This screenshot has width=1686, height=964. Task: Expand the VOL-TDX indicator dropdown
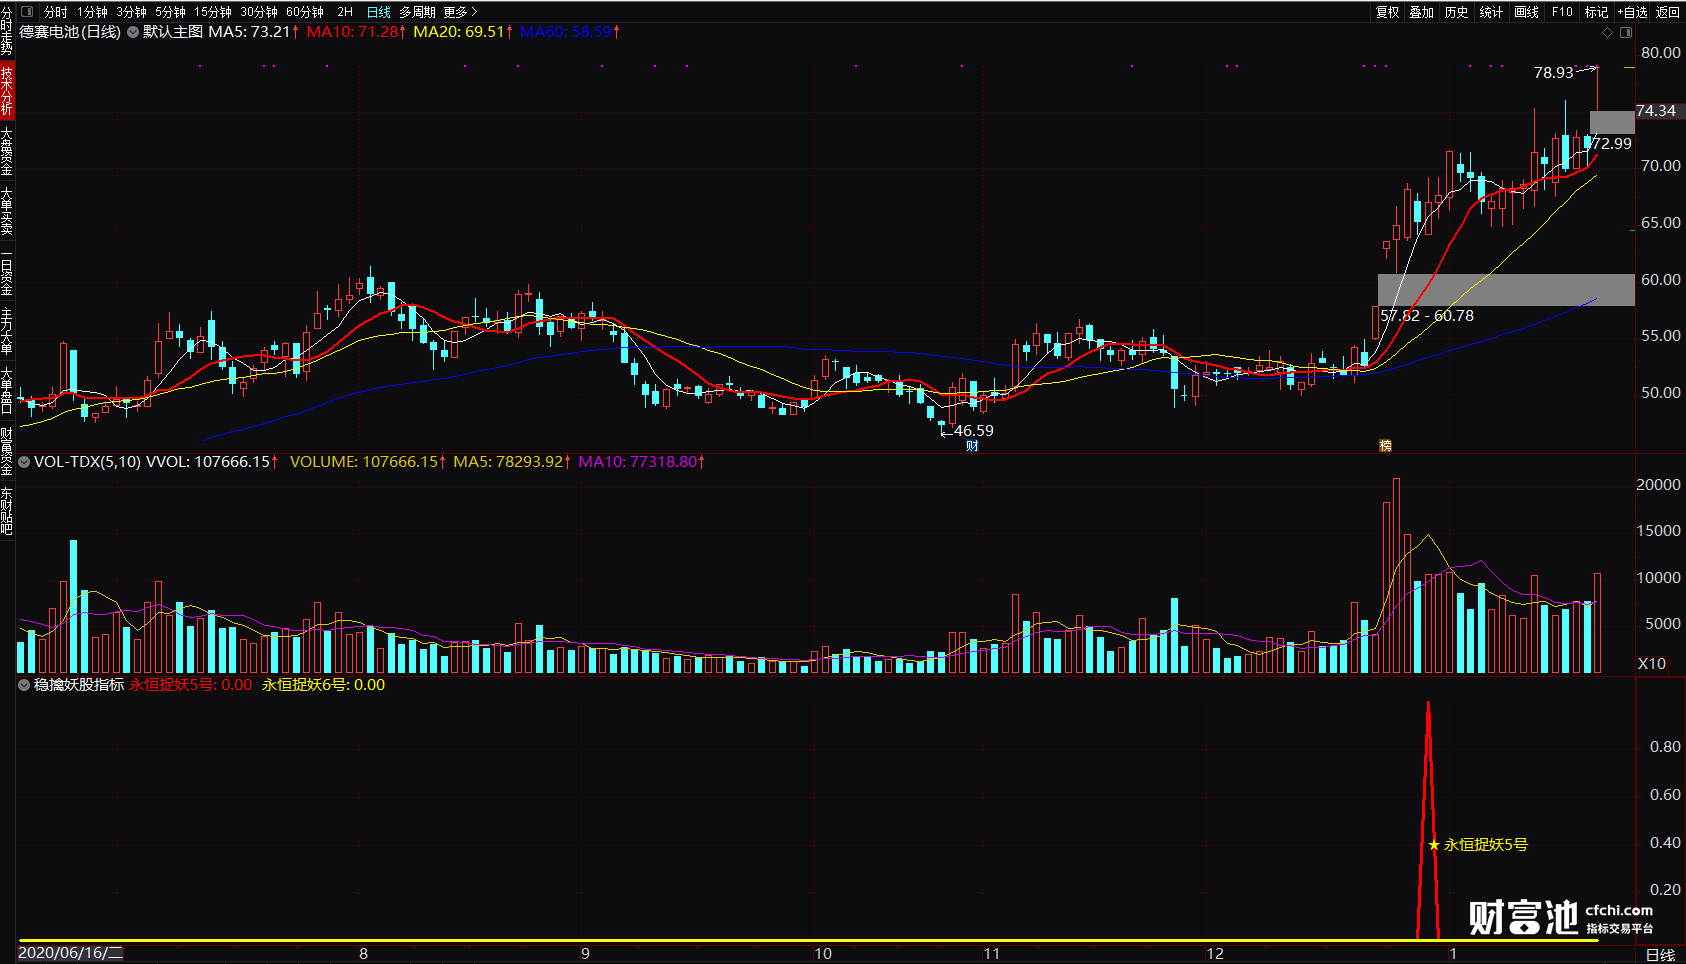(x=24, y=462)
